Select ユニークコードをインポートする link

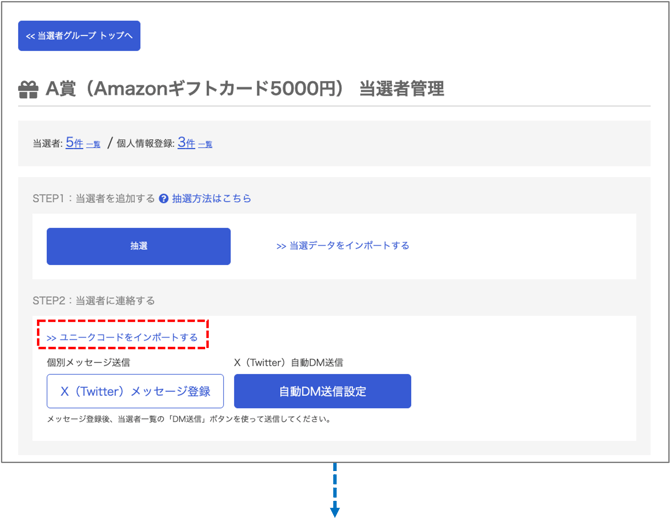point(122,338)
